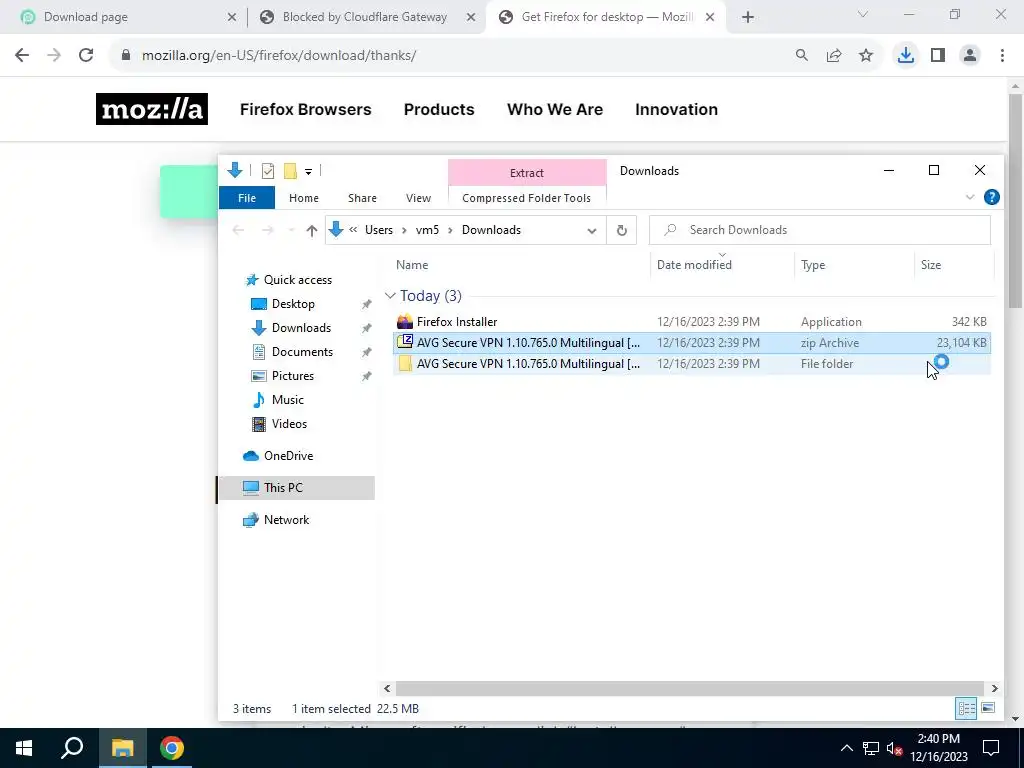Close the Download page tab
The height and width of the screenshot is (768, 1024).
[232, 18]
